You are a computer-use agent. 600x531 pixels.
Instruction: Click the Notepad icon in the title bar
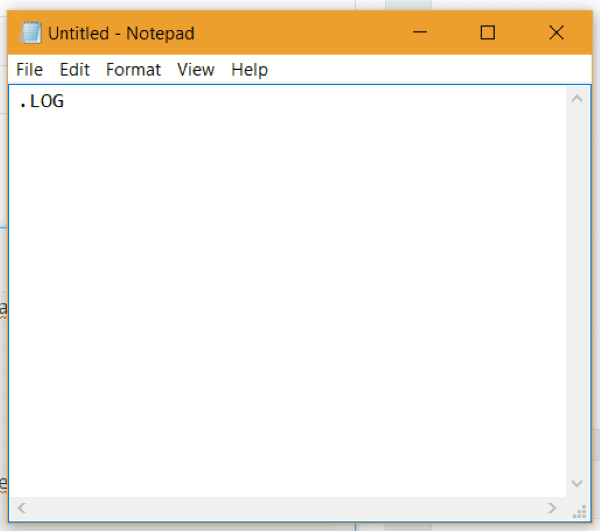(32, 33)
